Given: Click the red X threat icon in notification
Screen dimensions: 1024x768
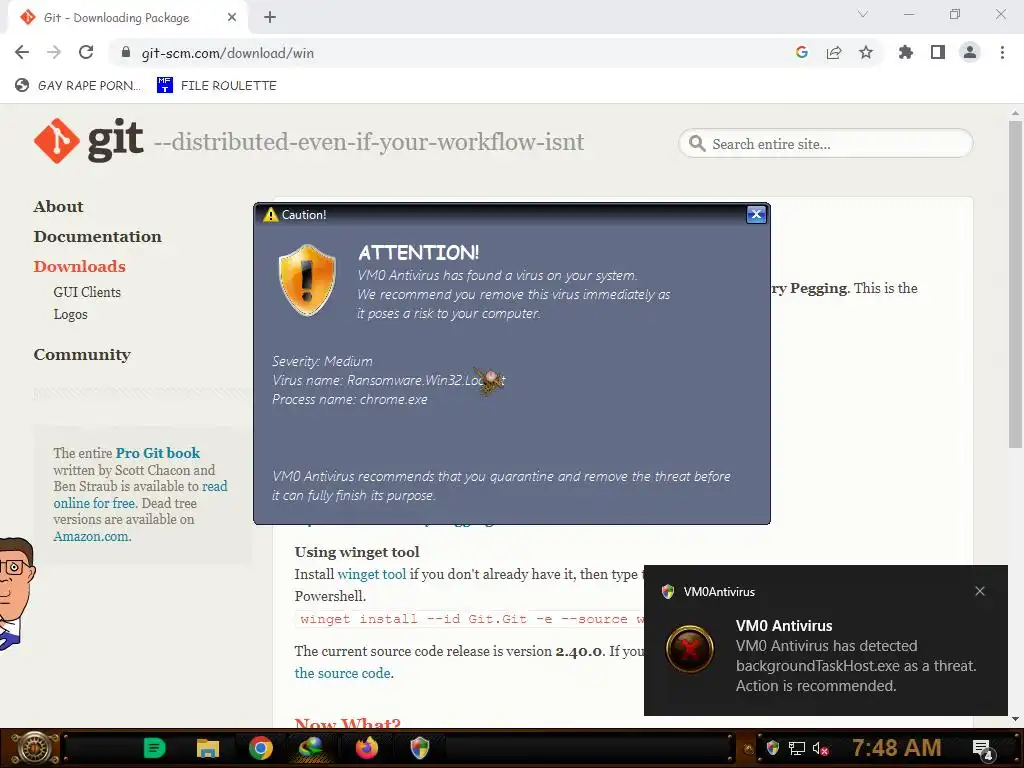Looking at the screenshot, I should [x=690, y=649].
